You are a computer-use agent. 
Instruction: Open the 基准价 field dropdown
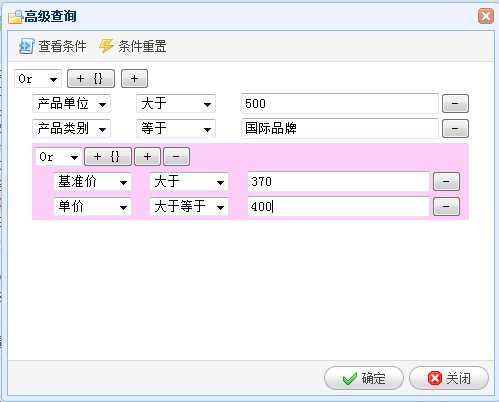coord(92,182)
